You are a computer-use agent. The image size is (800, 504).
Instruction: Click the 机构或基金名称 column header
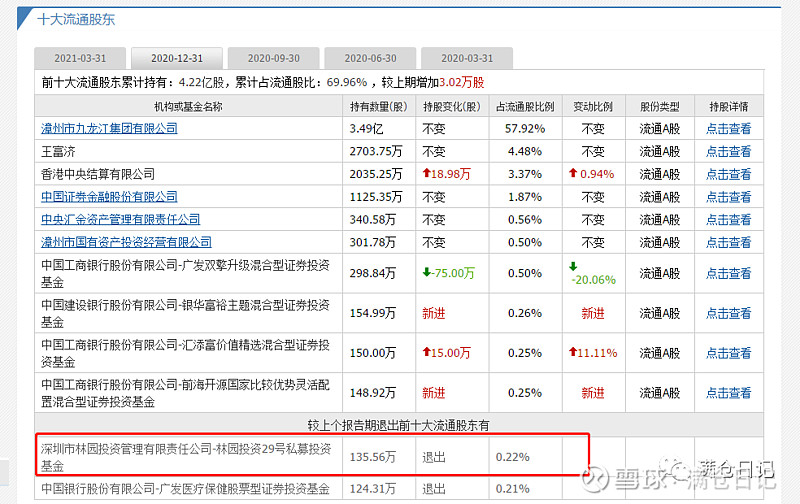point(188,107)
